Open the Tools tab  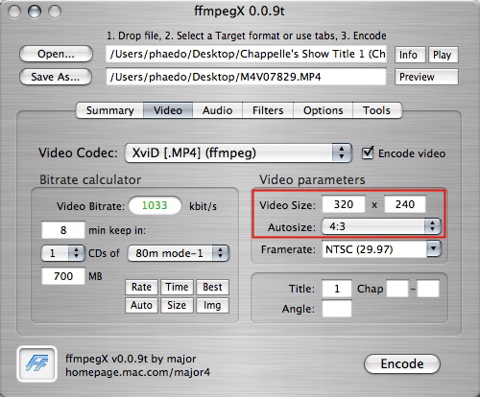pos(377,110)
